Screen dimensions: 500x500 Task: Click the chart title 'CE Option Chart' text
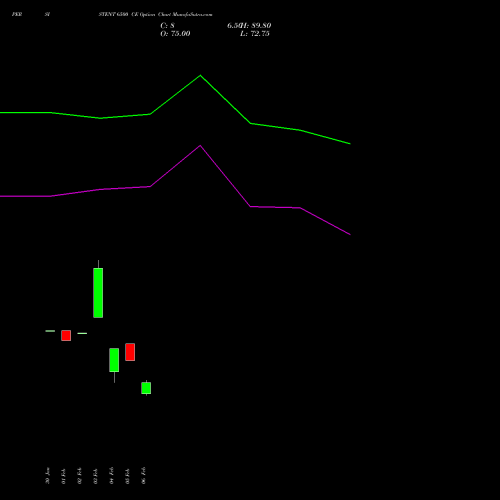151,14
